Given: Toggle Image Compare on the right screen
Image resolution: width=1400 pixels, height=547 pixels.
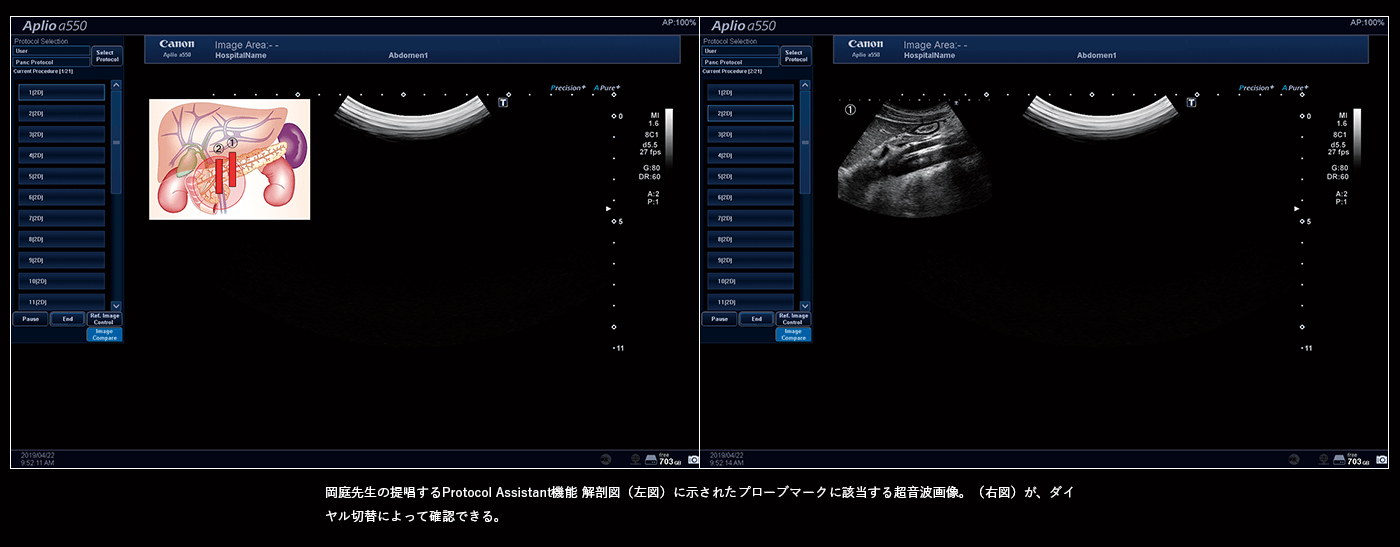Looking at the screenshot, I should point(794,335).
